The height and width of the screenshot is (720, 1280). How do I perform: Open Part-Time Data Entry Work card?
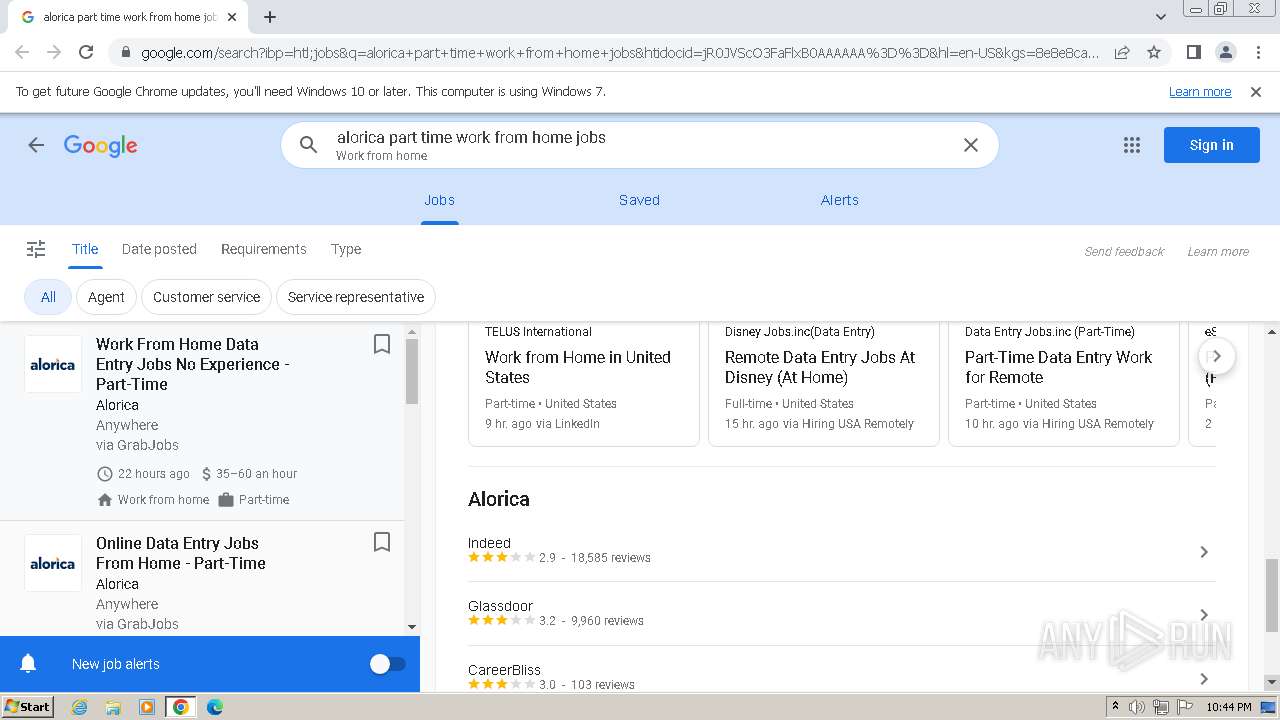[1063, 384]
